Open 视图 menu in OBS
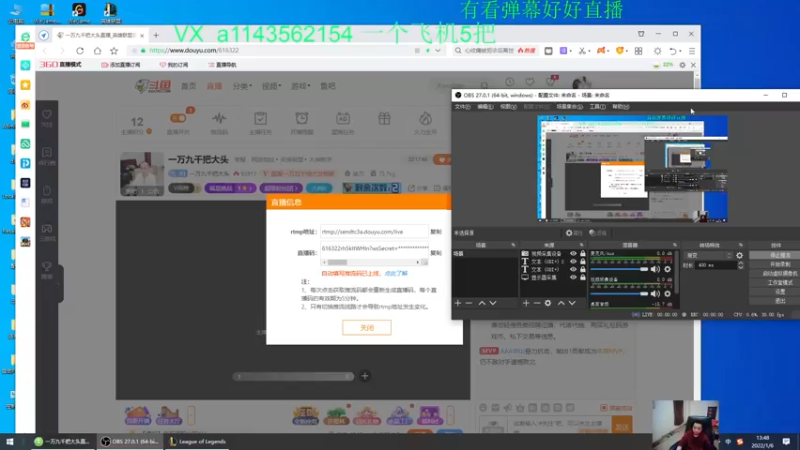 coord(508,107)
